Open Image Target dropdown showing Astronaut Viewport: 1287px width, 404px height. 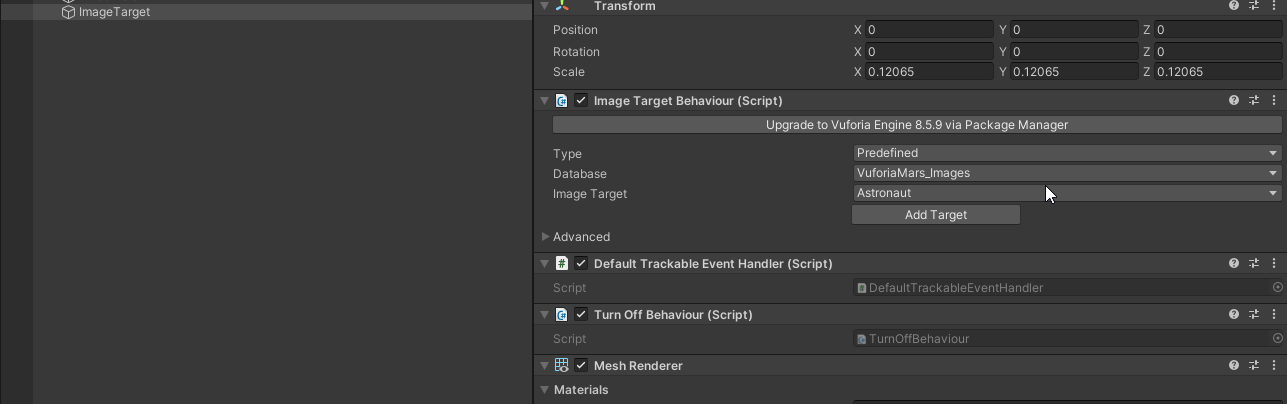tap(1068, 193)
